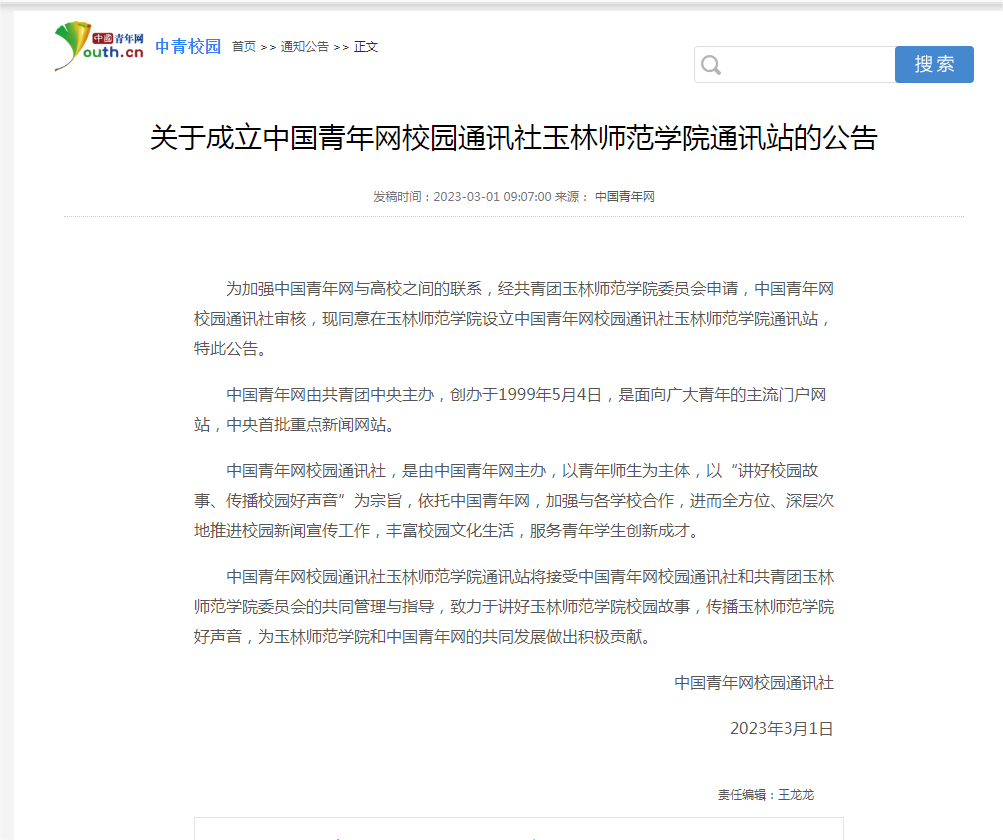Click the paragraph about 共同管理与指导

(x=513, y=606)
